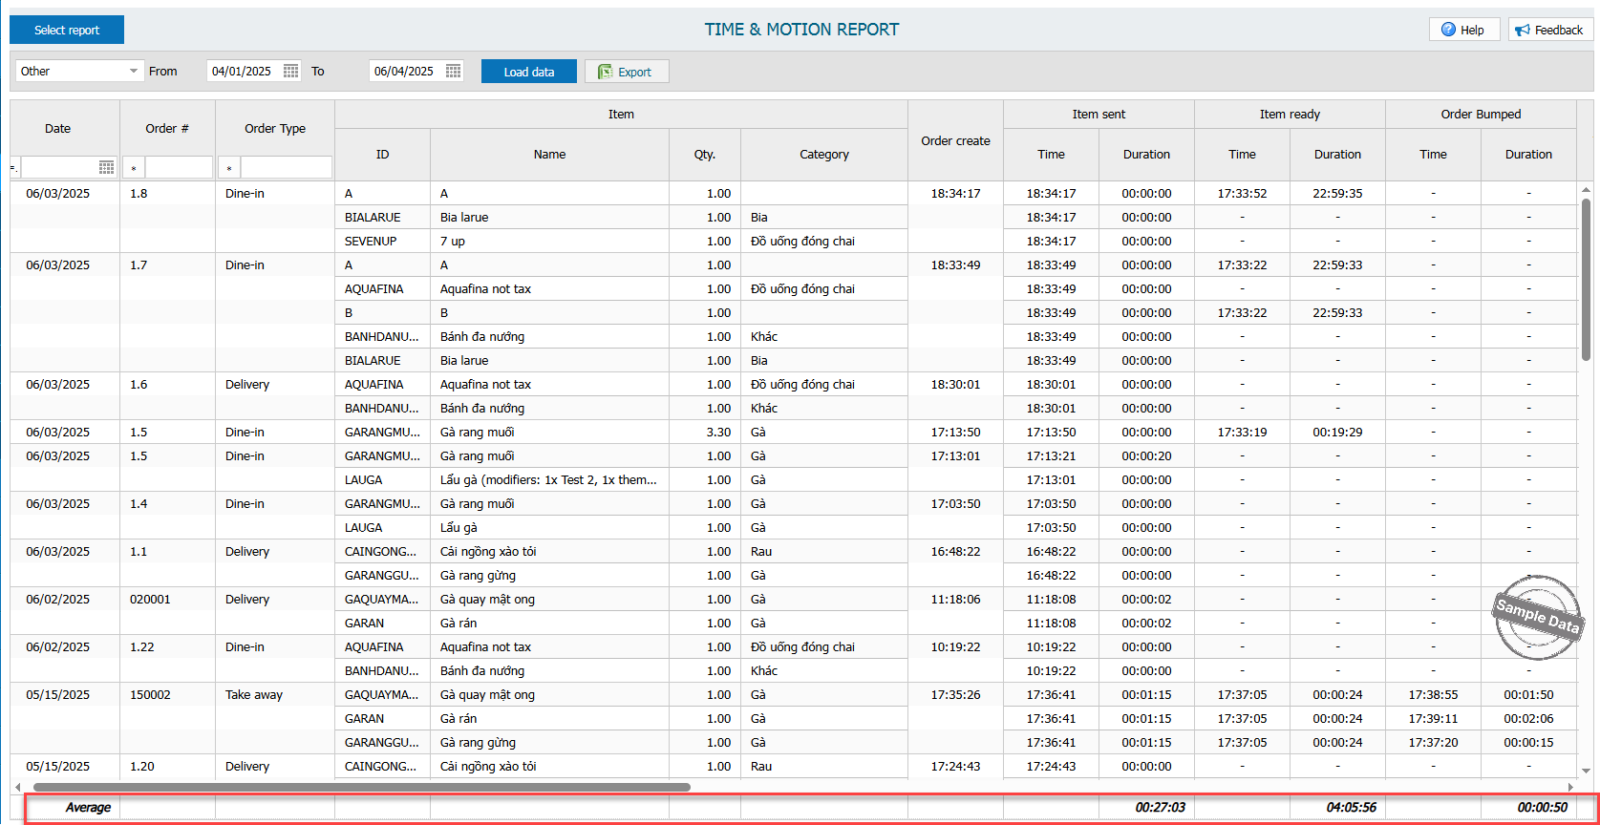This screenshot has width=1600, height=825.
Task: Sort by the Order Type column header
Action: 275,128
